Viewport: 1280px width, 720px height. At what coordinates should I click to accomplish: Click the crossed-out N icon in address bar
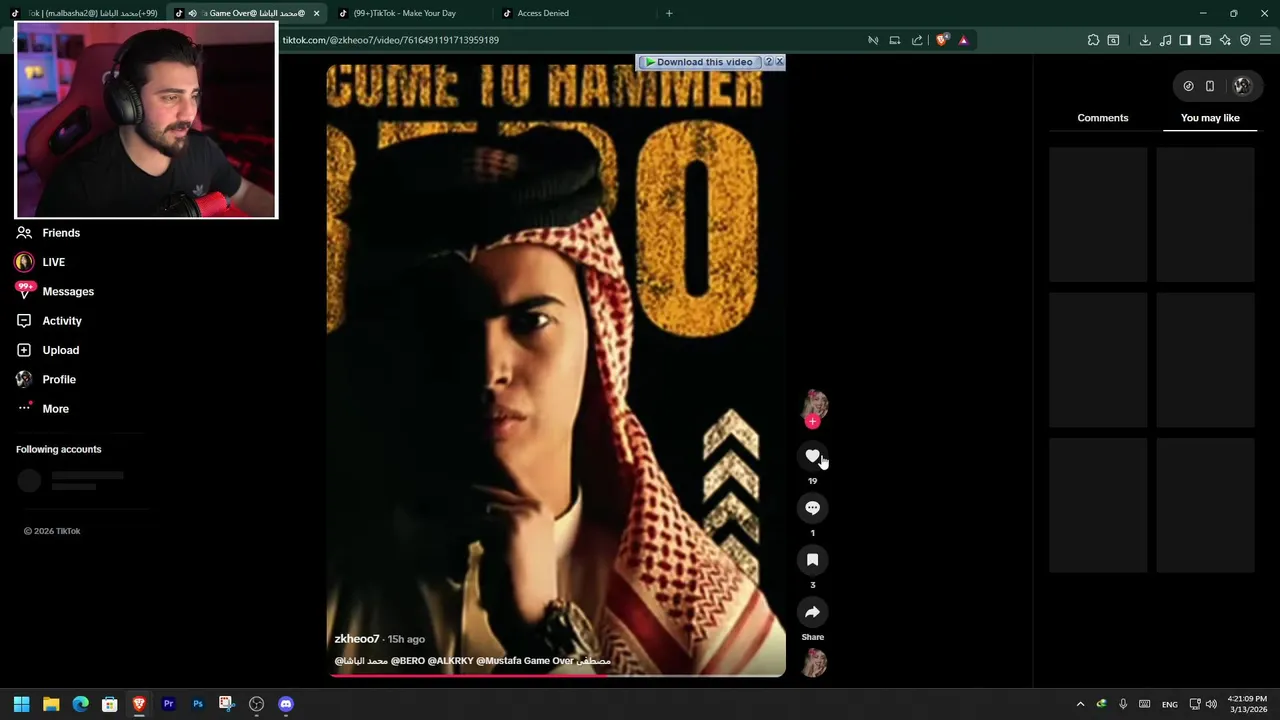pyautogui.click(x=873, y=40)
